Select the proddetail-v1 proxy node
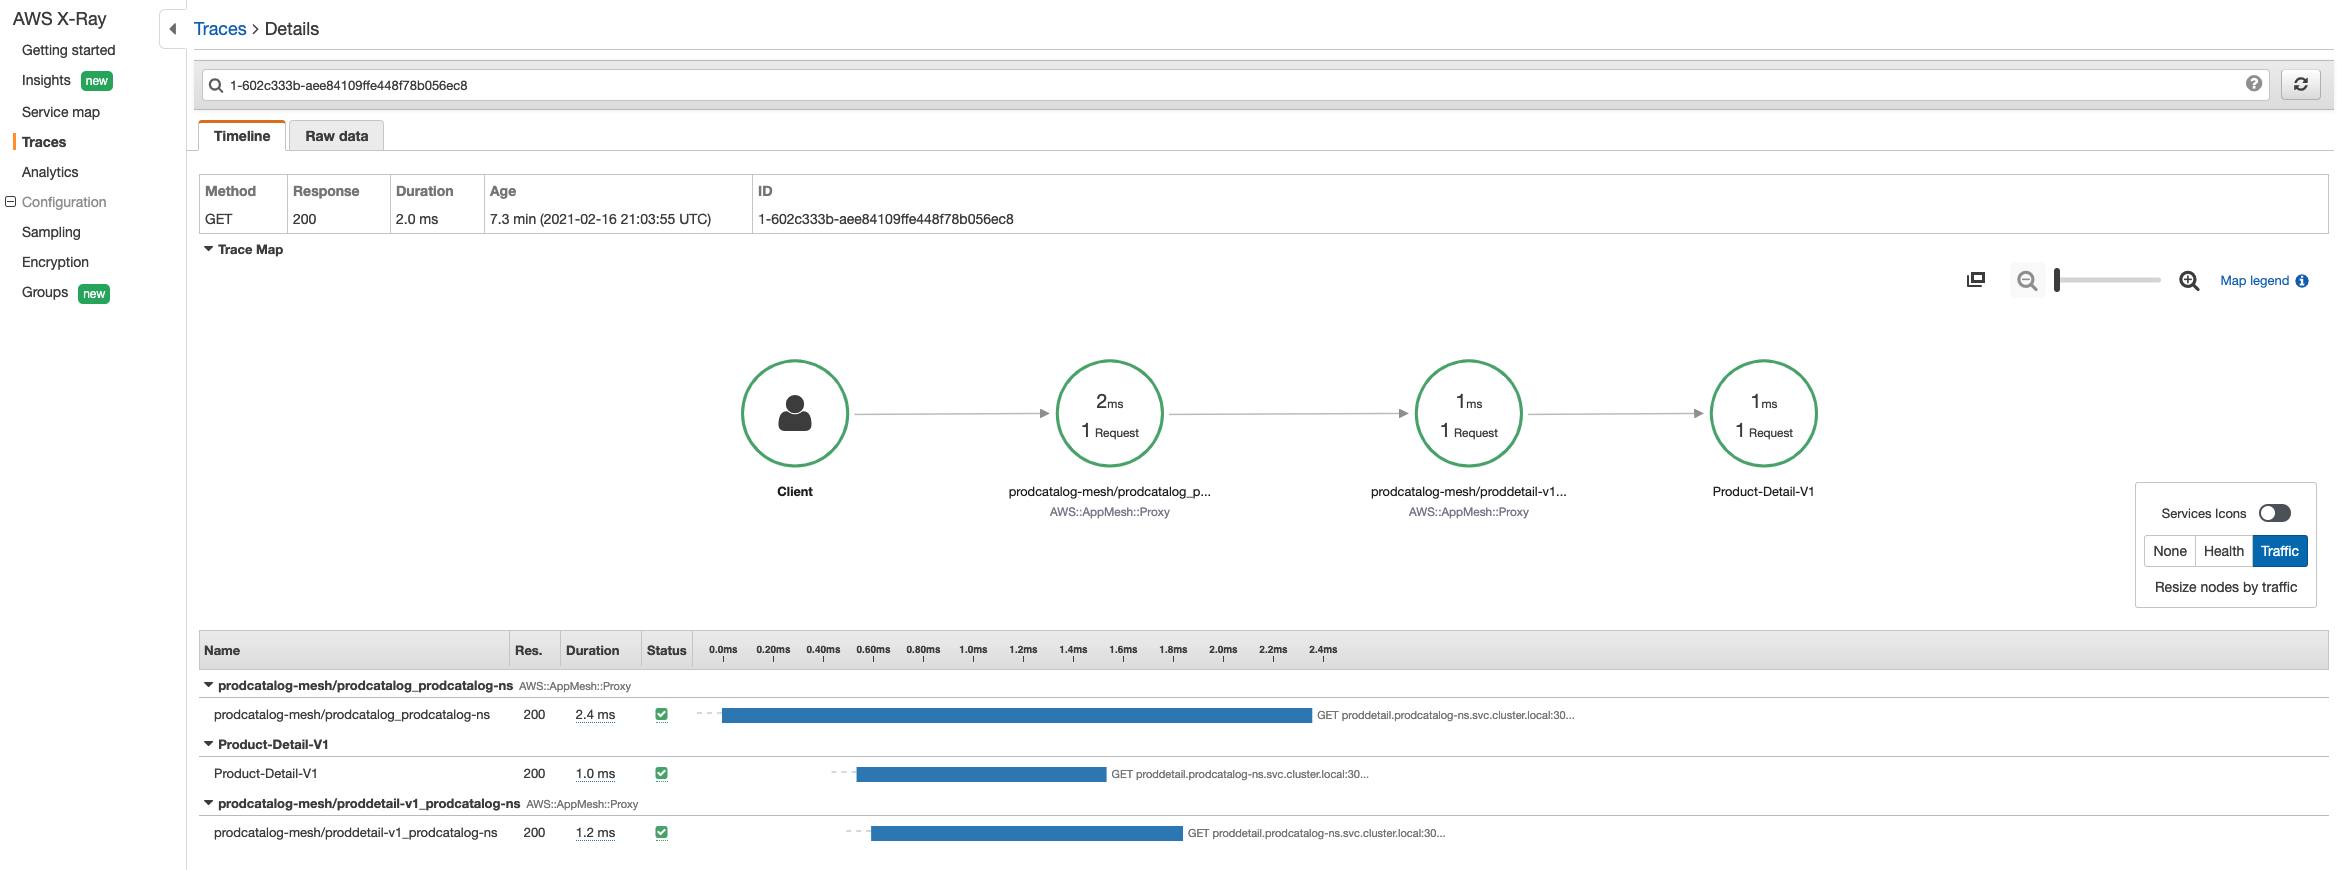 pyautogui.click(x=1468, y=413)
